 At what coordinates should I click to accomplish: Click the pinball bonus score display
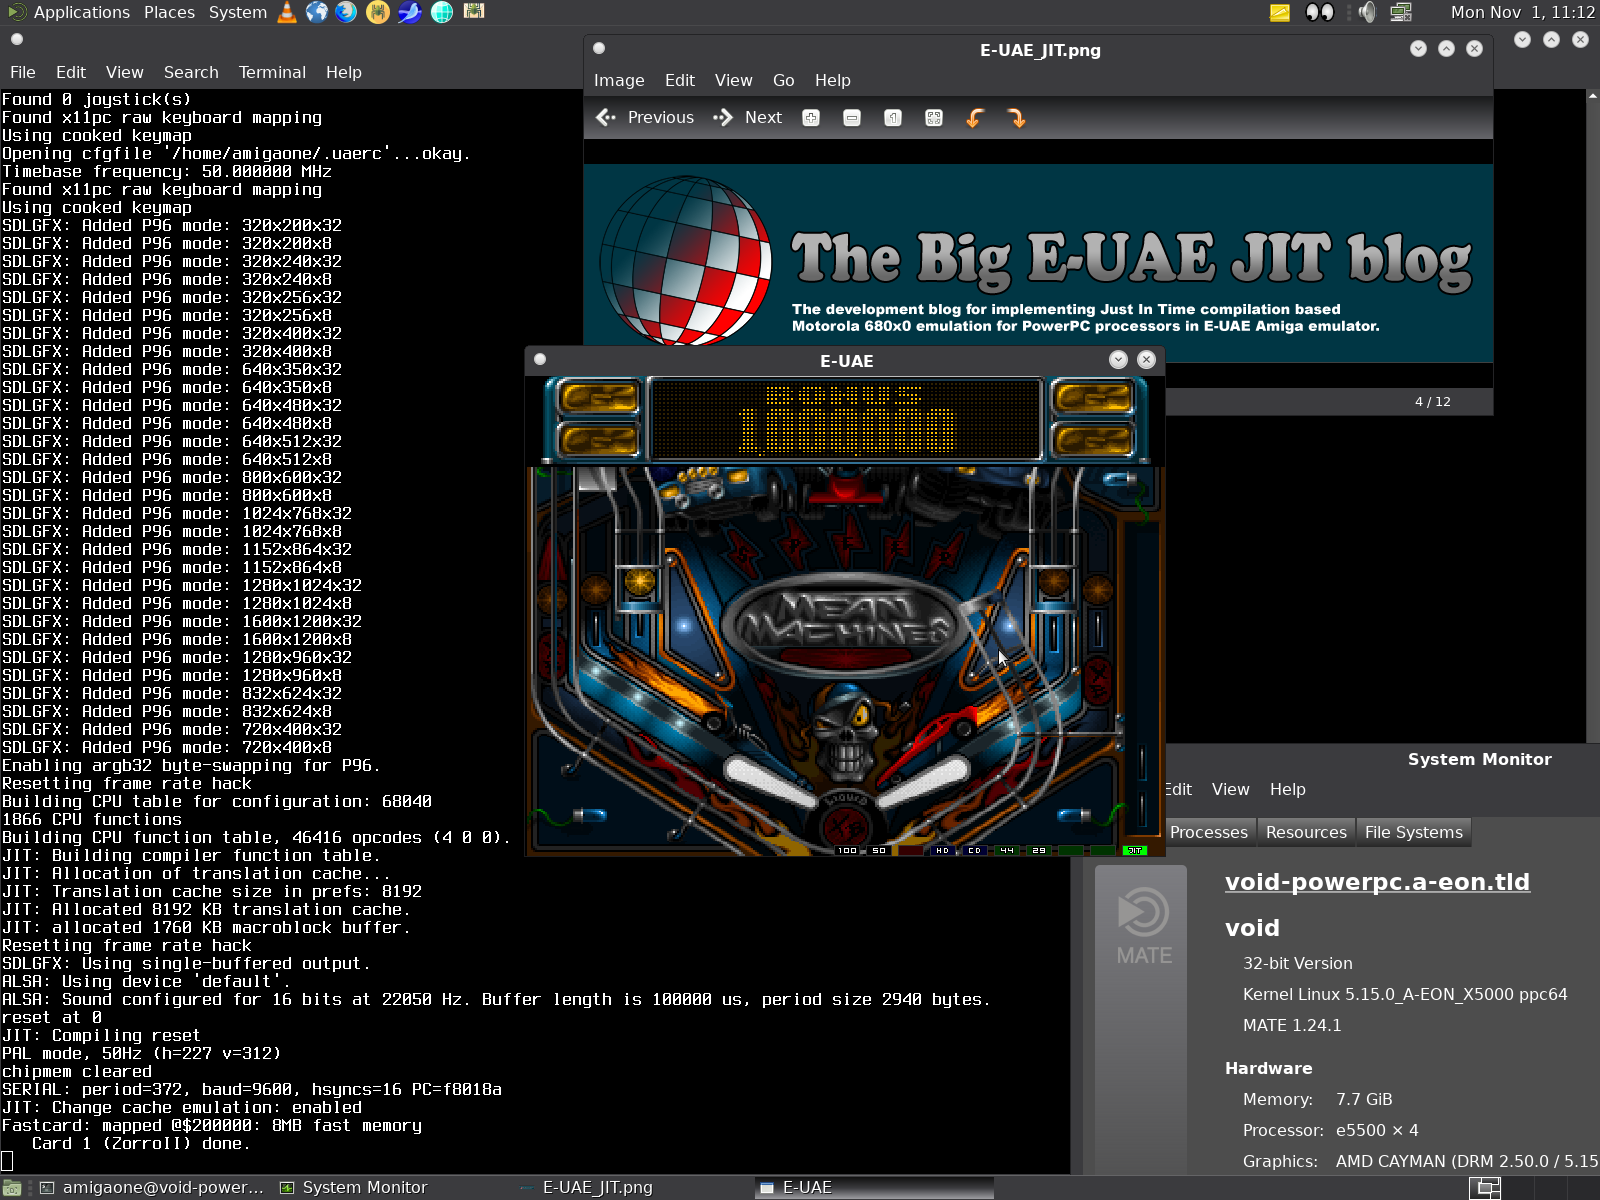846,419
